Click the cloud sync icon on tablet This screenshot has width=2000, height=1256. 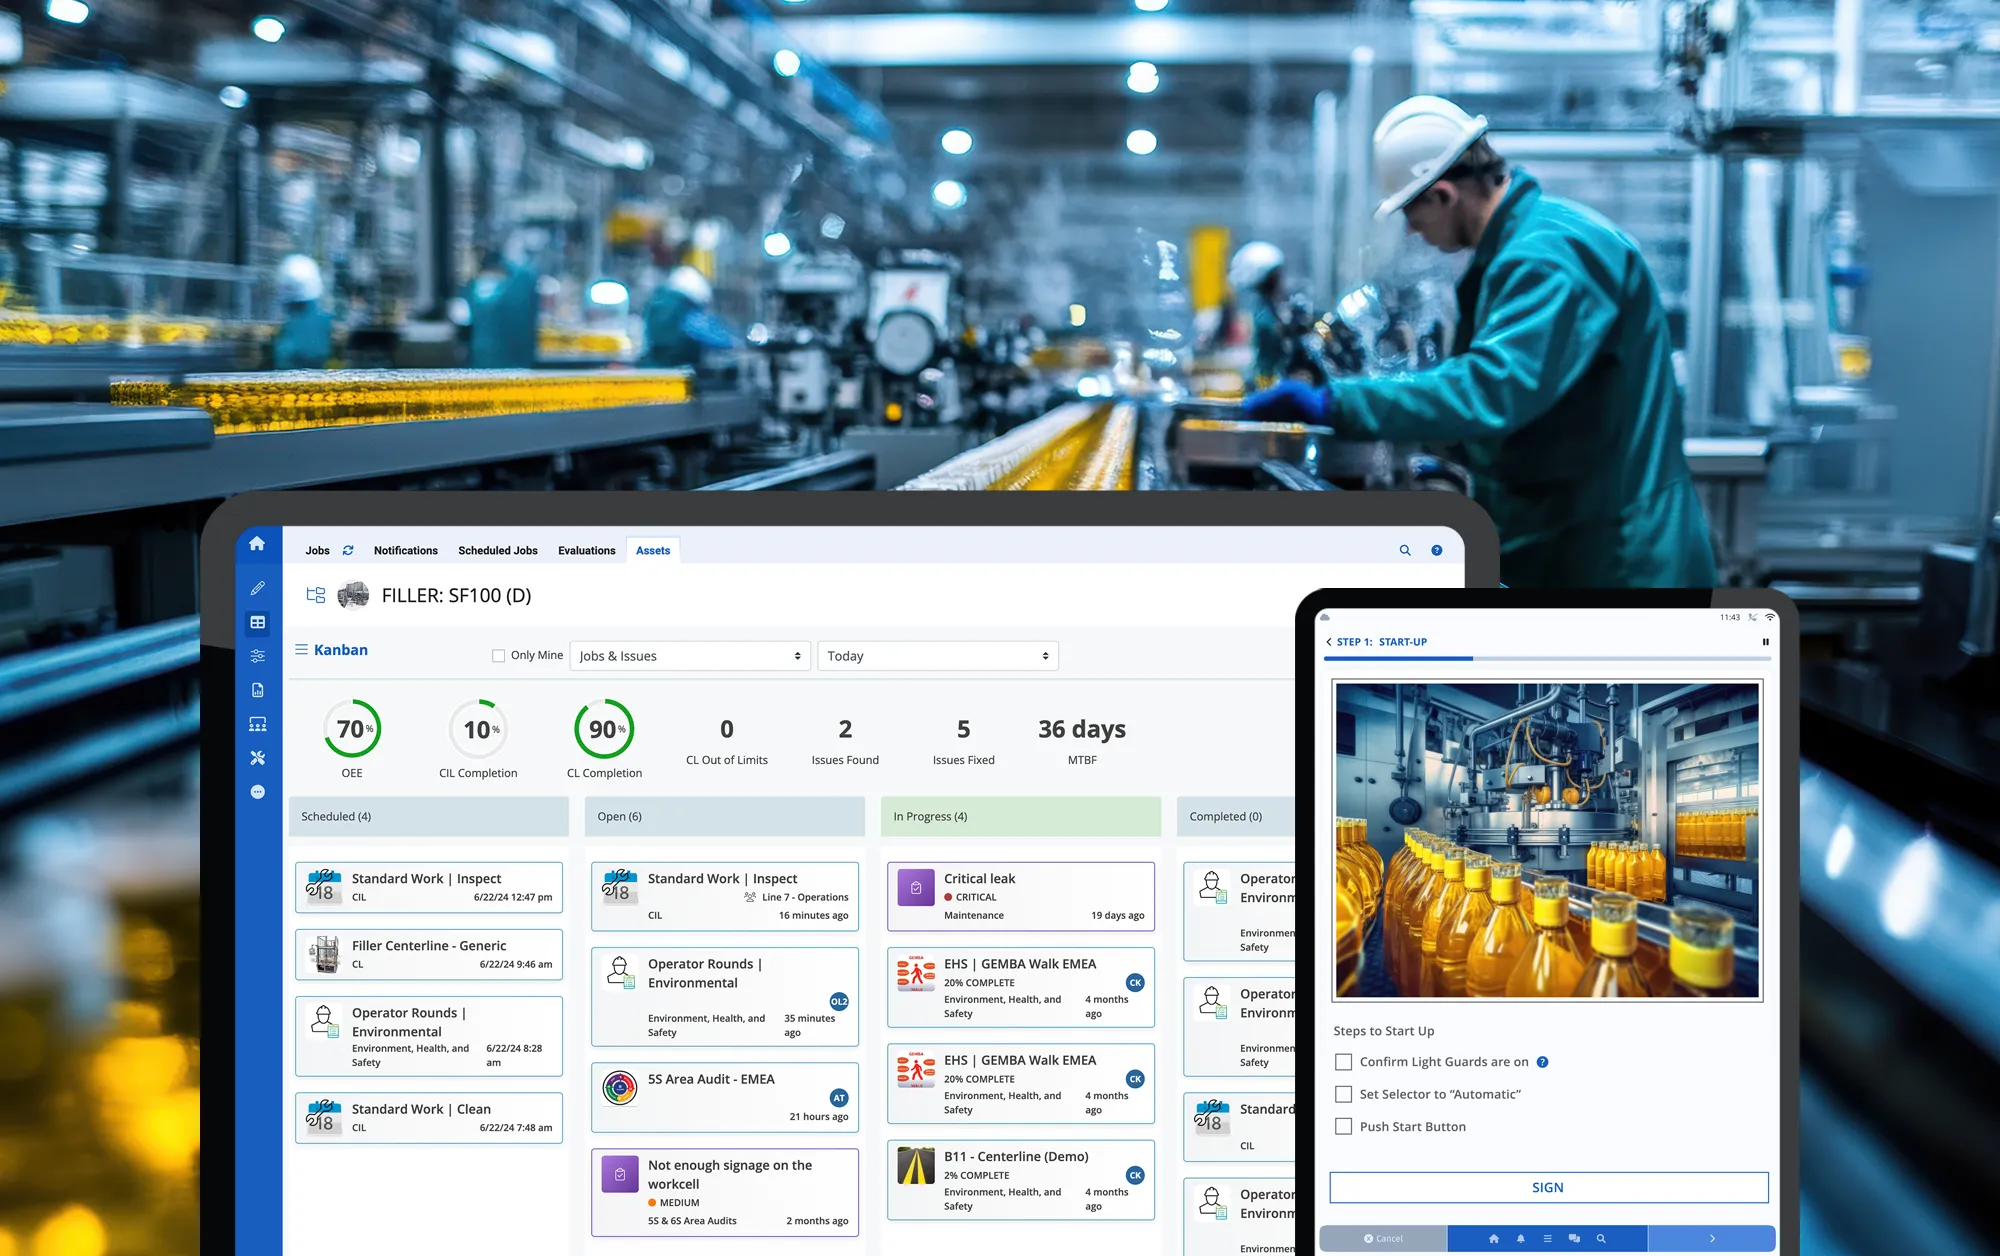[1325, 618]
